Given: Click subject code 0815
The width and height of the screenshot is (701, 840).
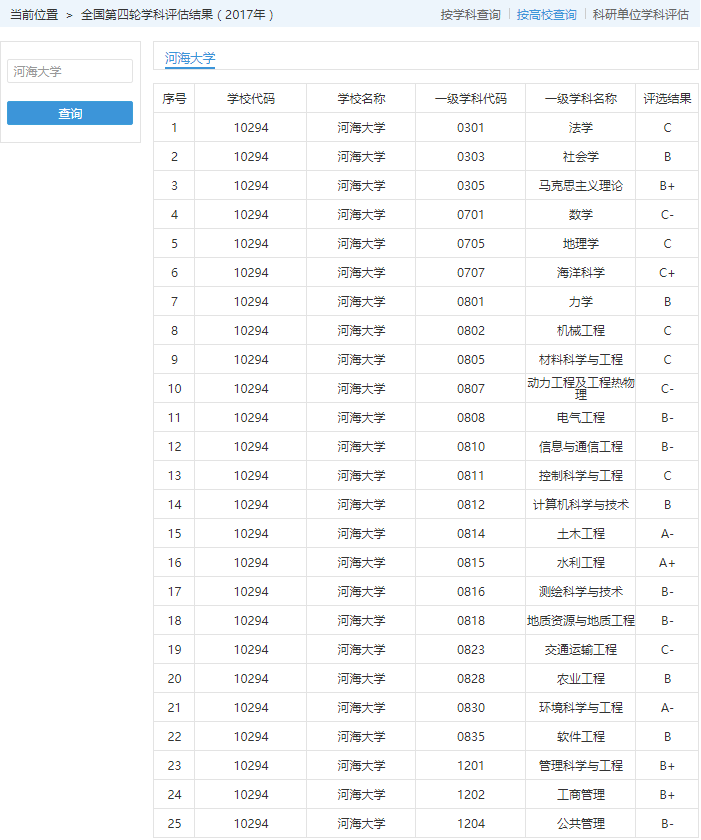Looking at the screenshot, I should point(471,562).
